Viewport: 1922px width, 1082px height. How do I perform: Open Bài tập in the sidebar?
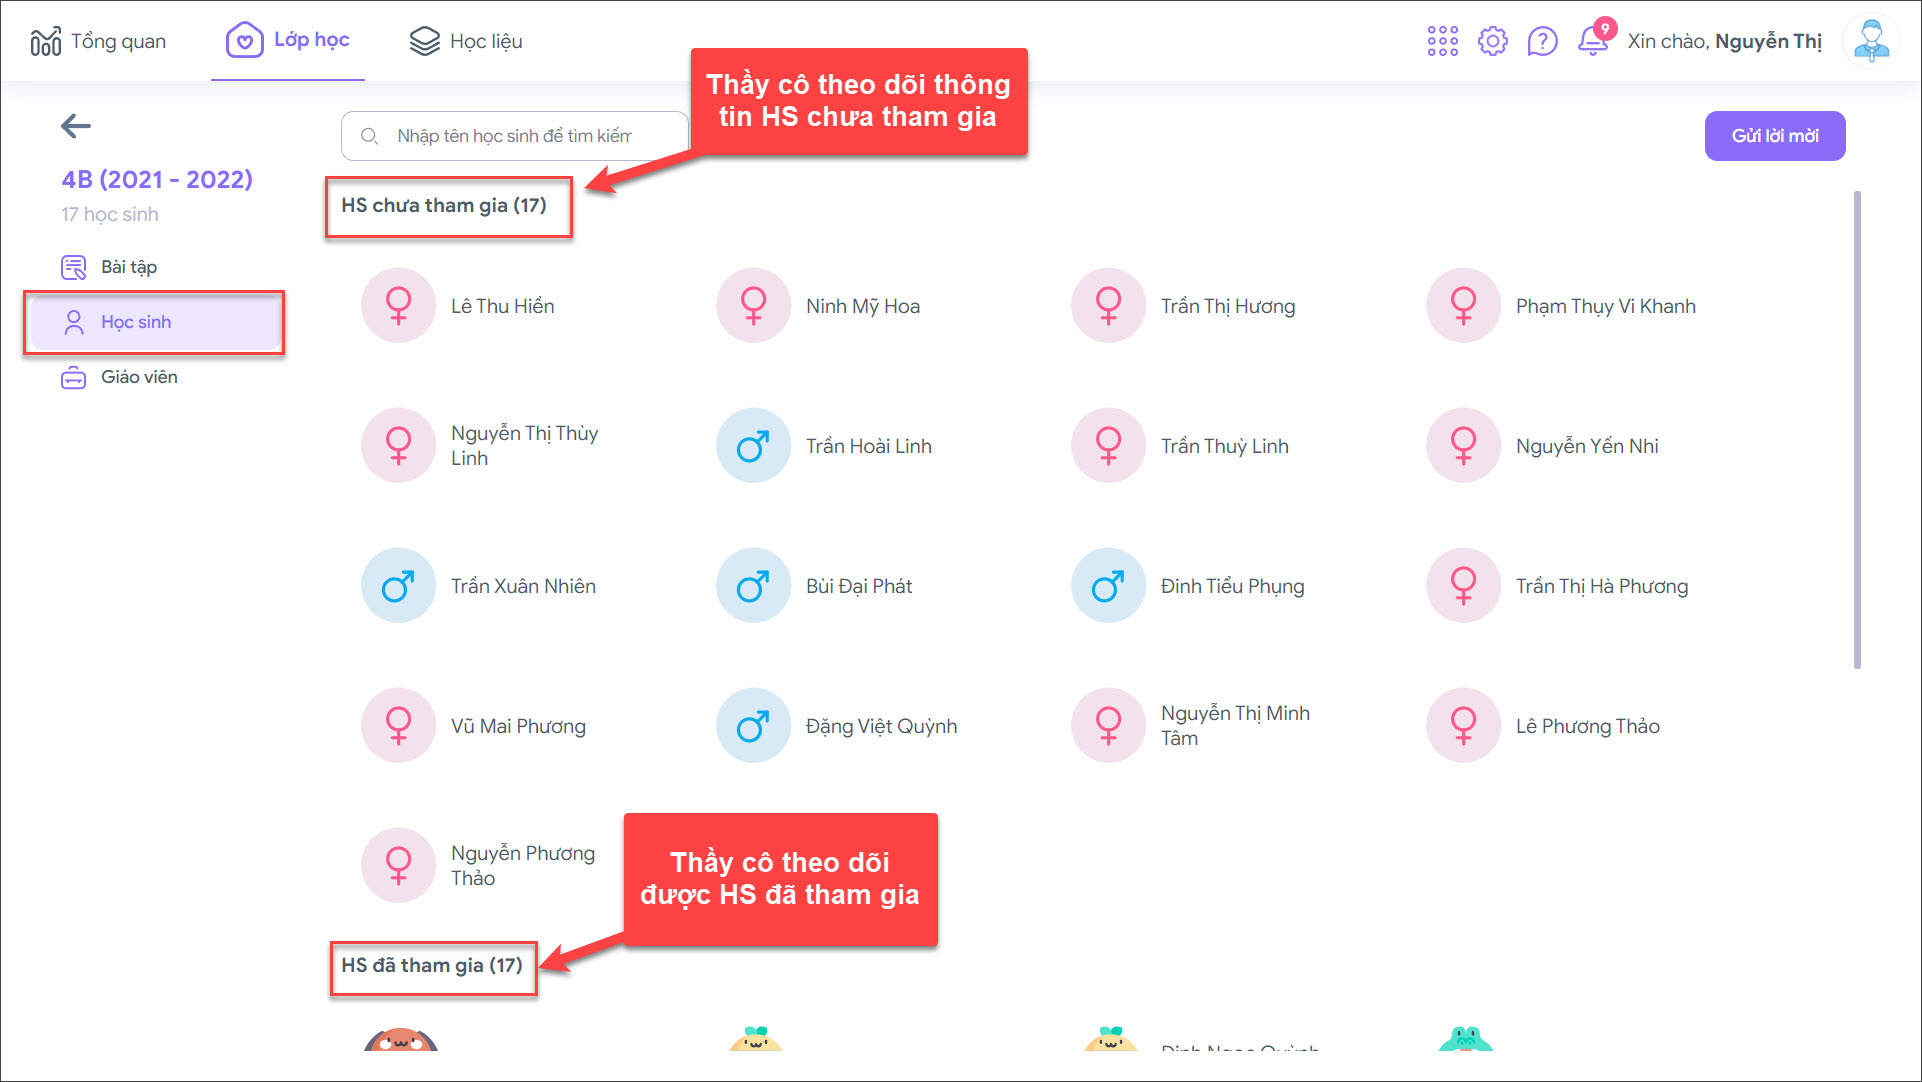click(x=128, y=267)
